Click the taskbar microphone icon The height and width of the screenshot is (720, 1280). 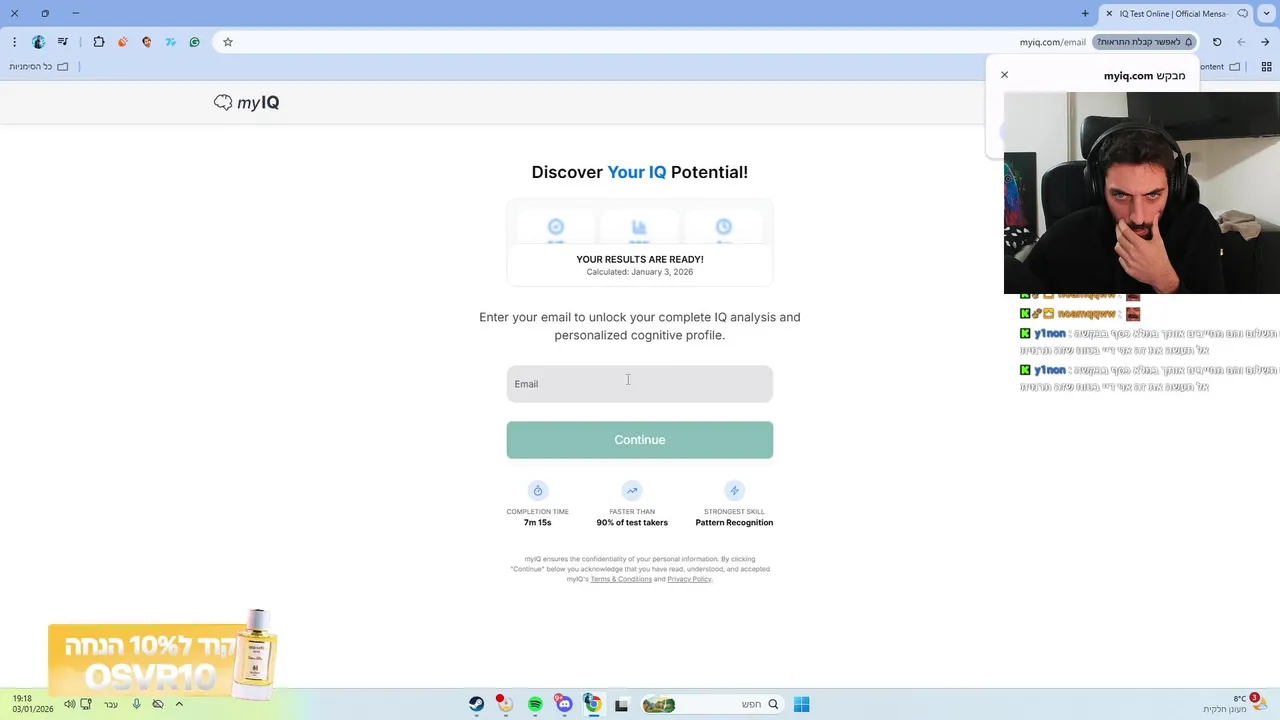[x=137, y=704]
